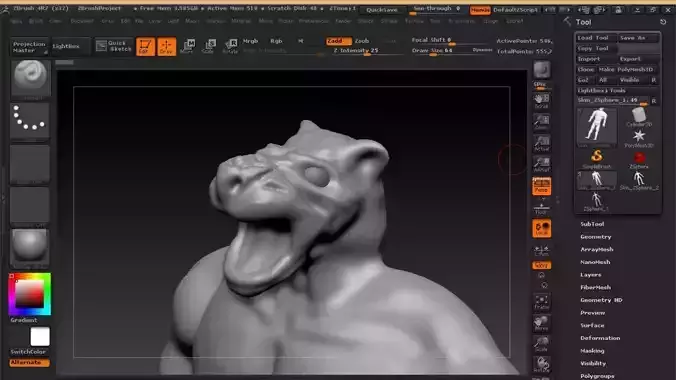This screenshot has width=676, height=380.
Task: Click Export button in Tool panel
Action: [638, 59]
